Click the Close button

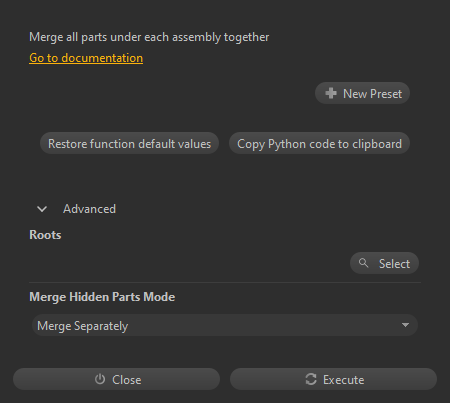(x=116, y=379)
